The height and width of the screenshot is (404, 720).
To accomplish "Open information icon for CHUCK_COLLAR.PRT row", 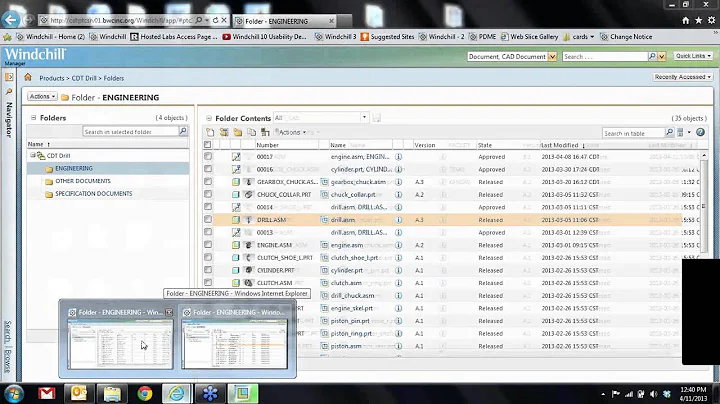I will pos(399,195).
